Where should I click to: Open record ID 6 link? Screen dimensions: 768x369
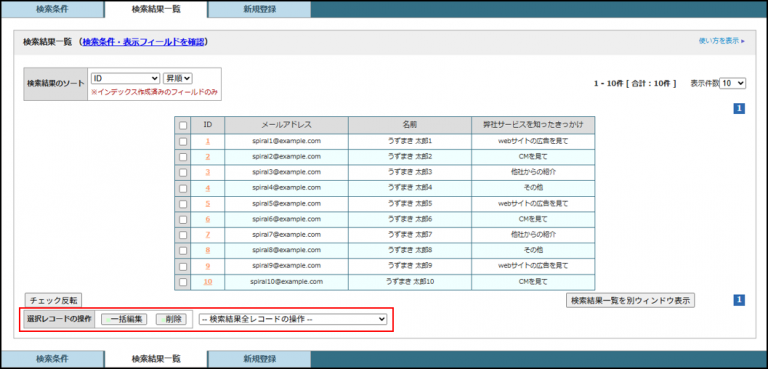[208, 219]
